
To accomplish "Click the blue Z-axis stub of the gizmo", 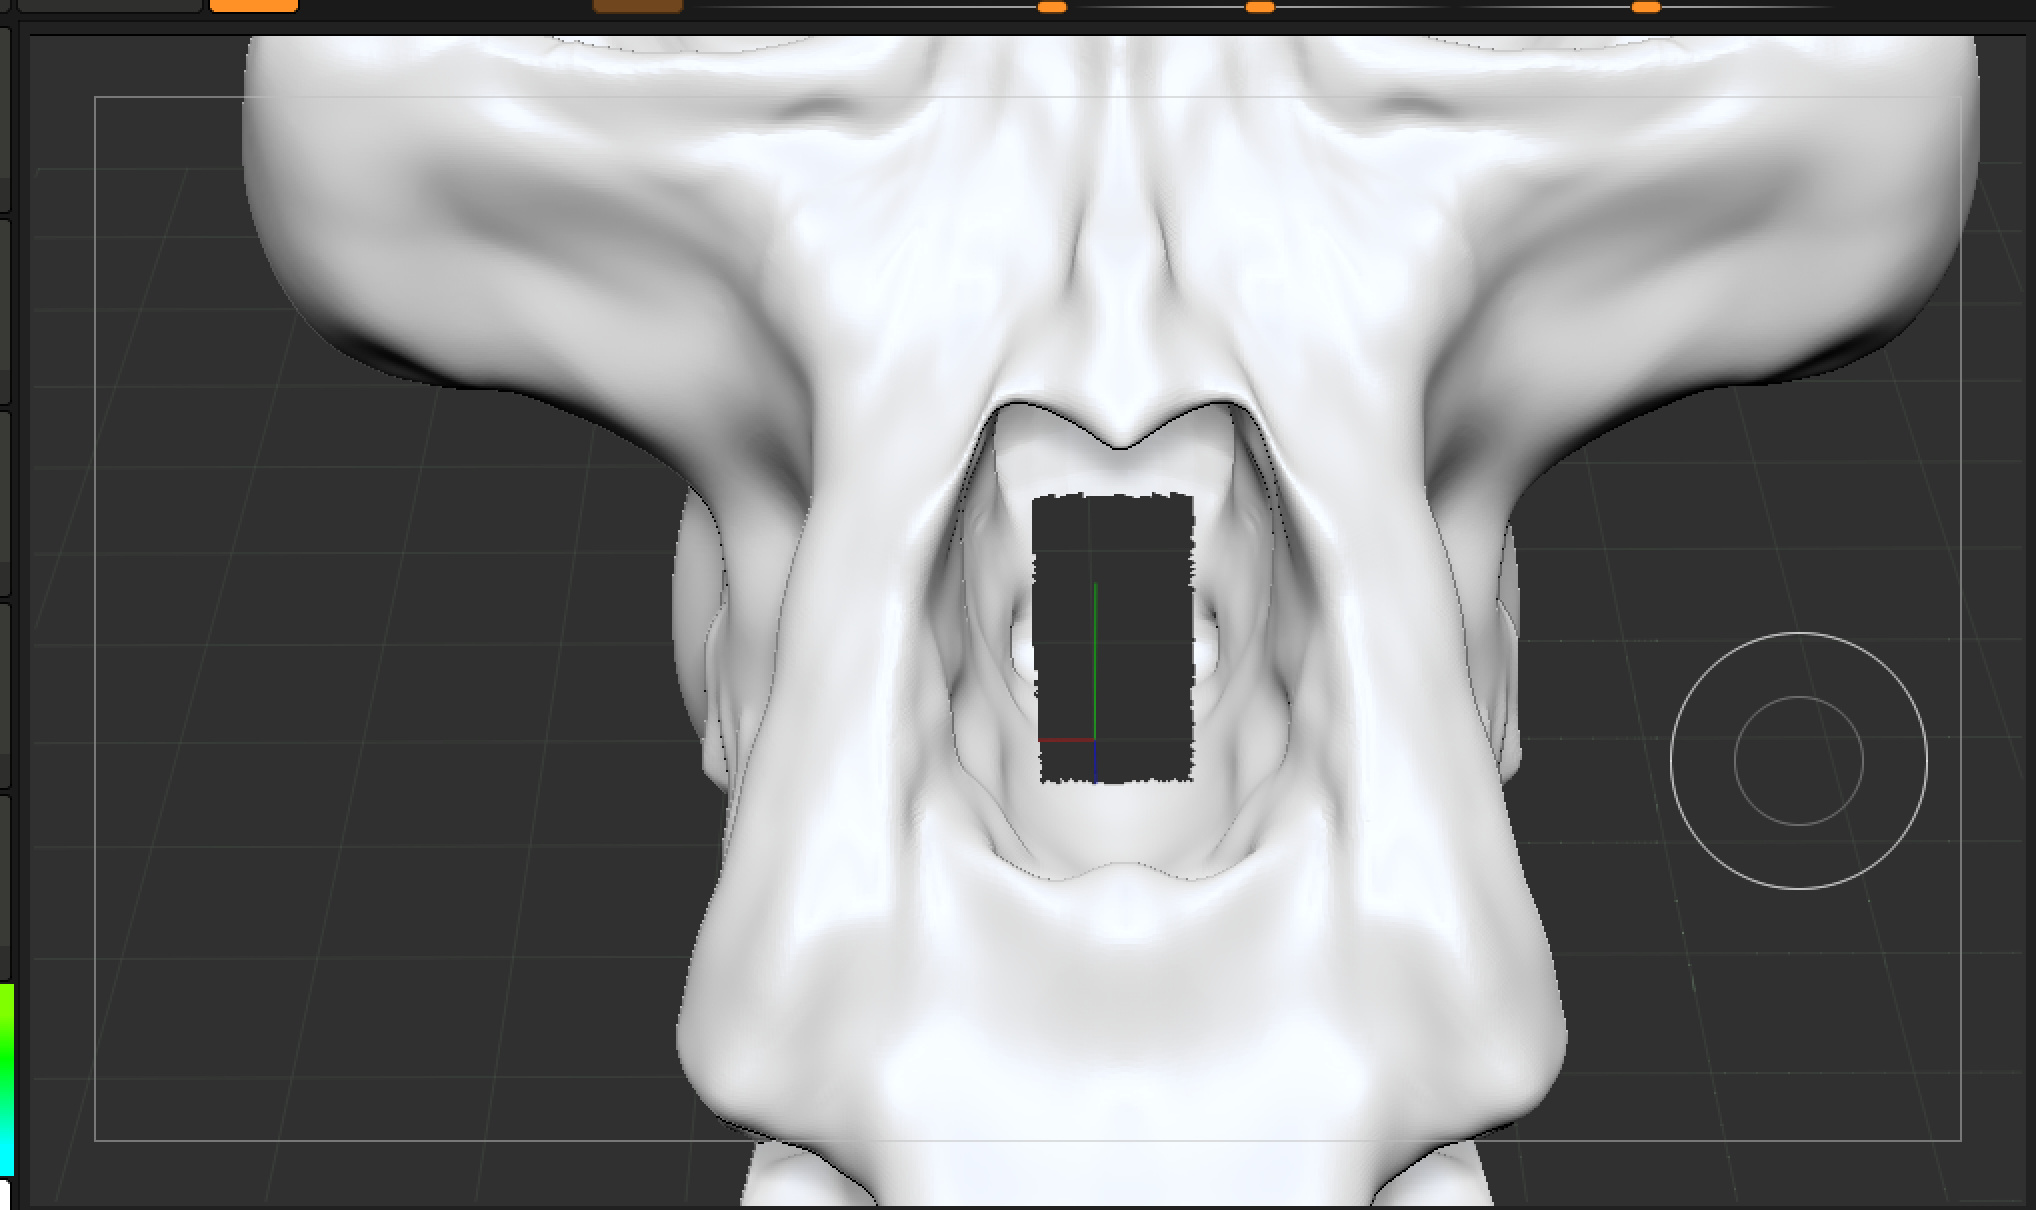I will [1095, 762].
